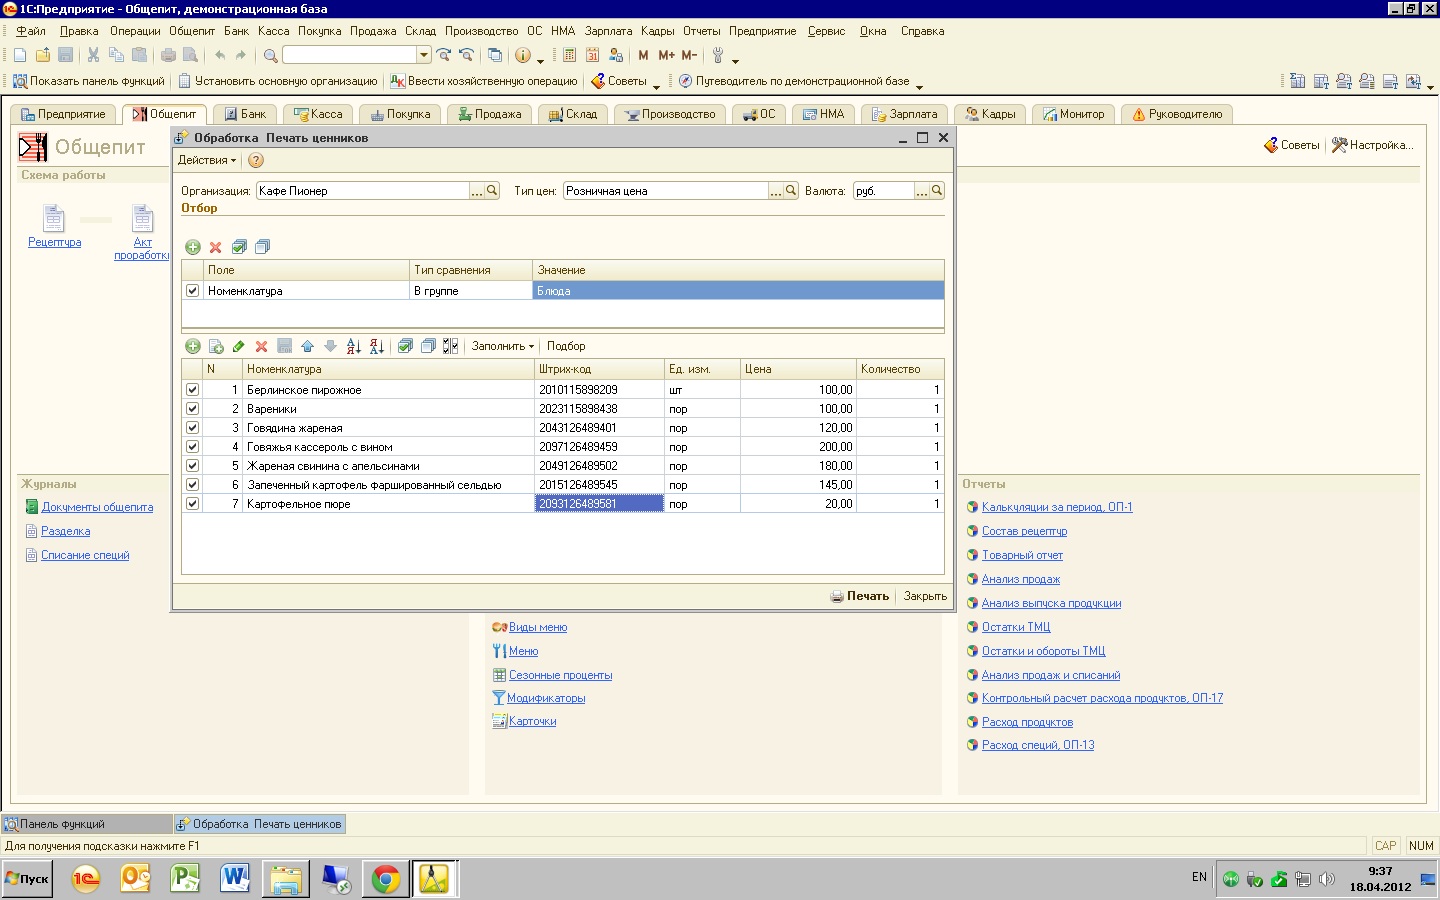The width and height of the screenshot is (1440, 900).
Task: Open Chrome from the taskbar
Action: 385,879
